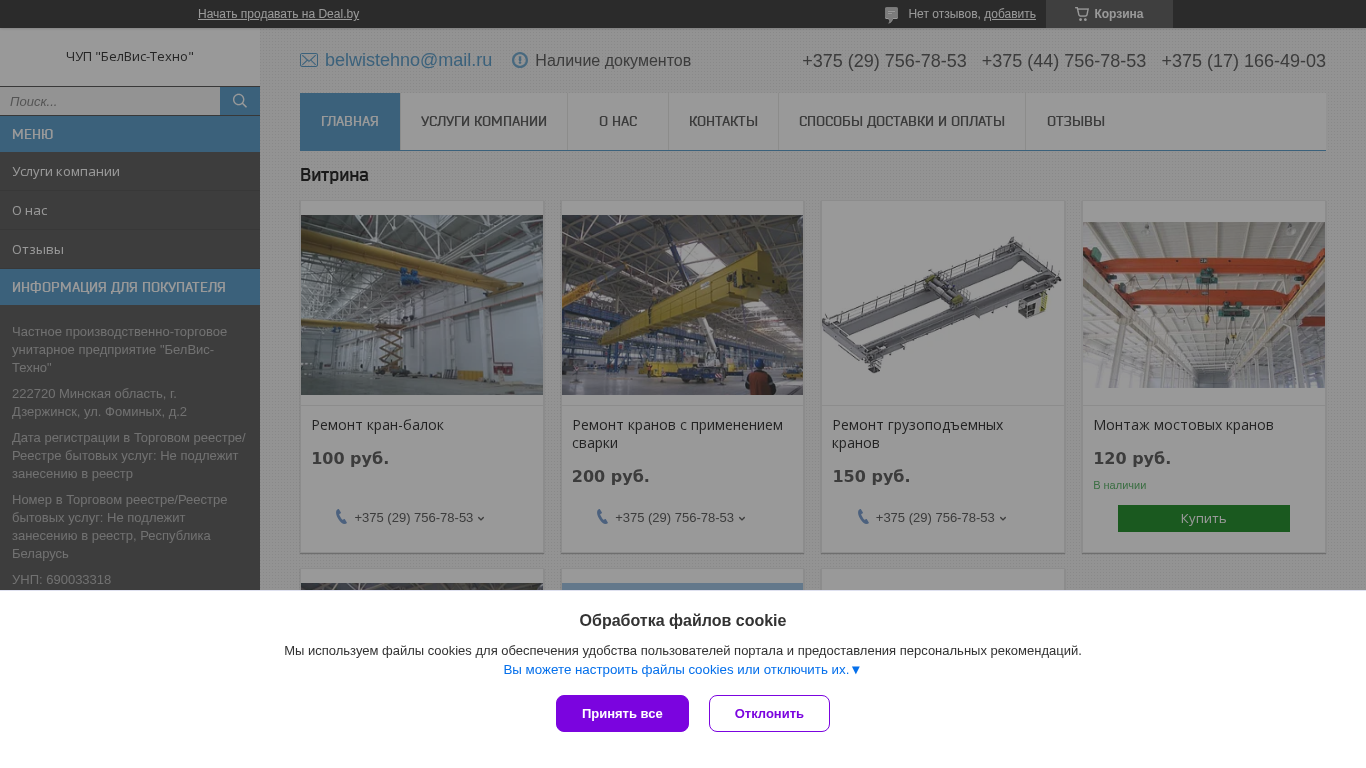The width and height of the screenshot is (1366, 768).
Task: Click the 200 руб. price
Action: (x=611, y=477)
